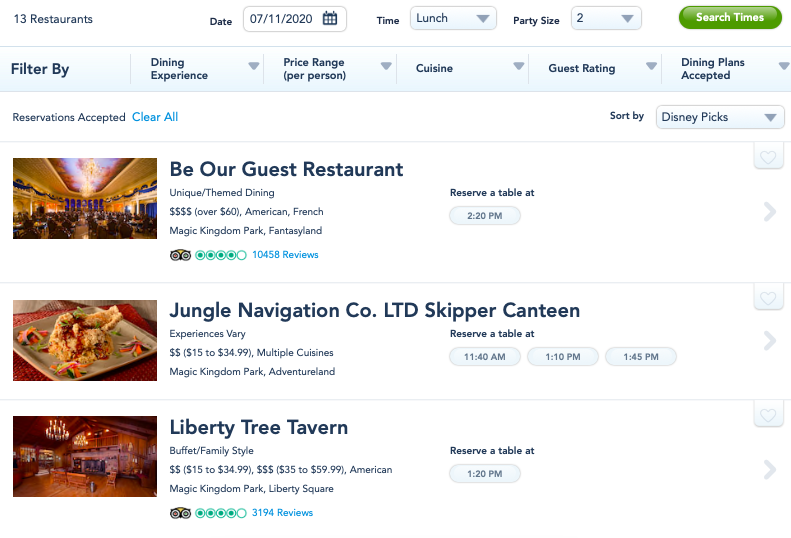Expand the Guest Rating filter
The width and height of the screenshot is (791, 538).
(596, 69)
